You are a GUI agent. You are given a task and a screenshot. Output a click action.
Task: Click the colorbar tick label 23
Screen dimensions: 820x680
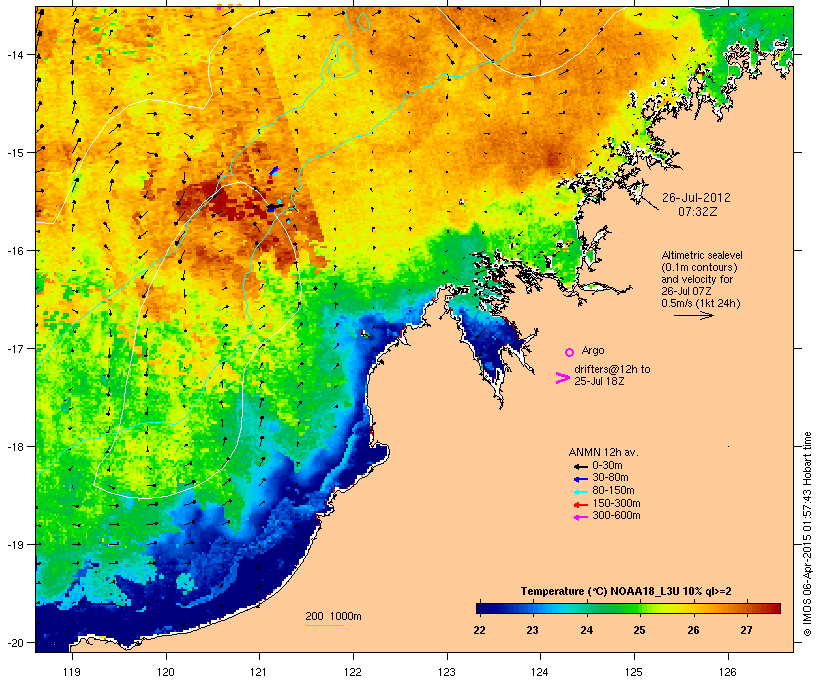(x=532, y=630)
